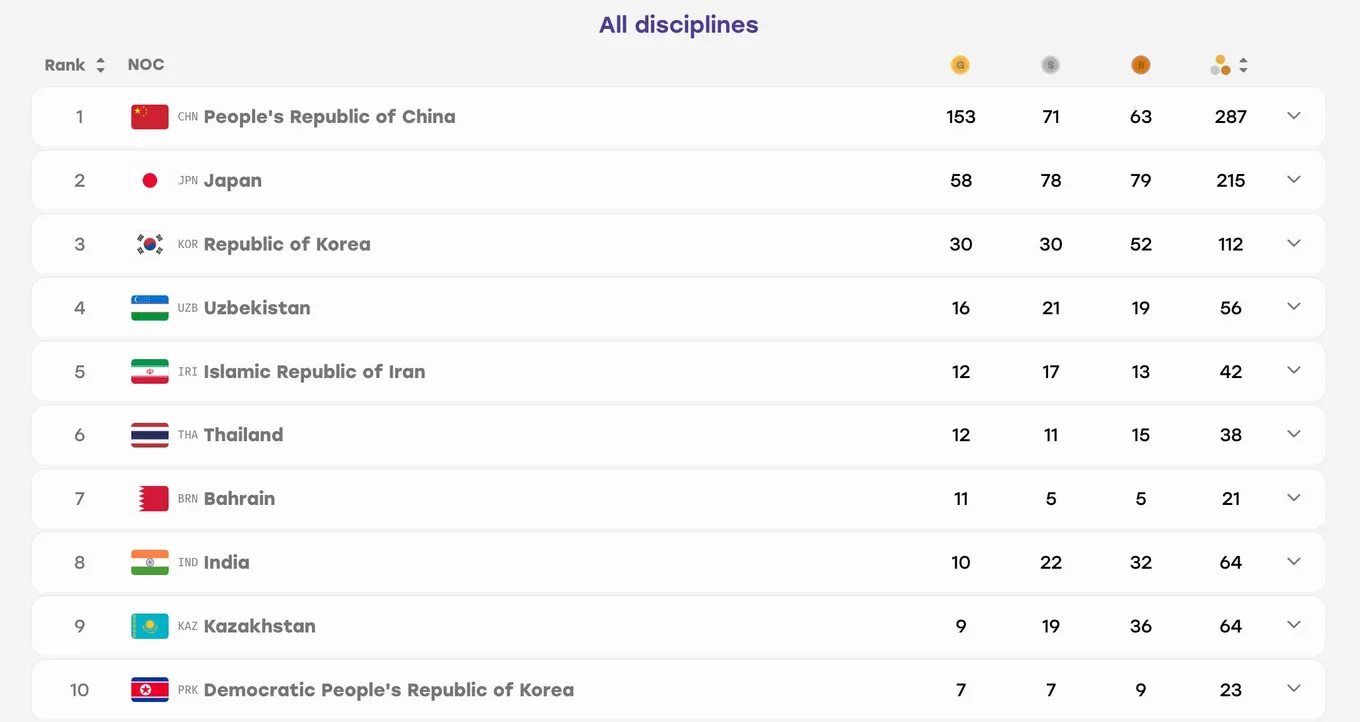Click the Thailand flag icon
1360x722 pixels.
point(150,435)
